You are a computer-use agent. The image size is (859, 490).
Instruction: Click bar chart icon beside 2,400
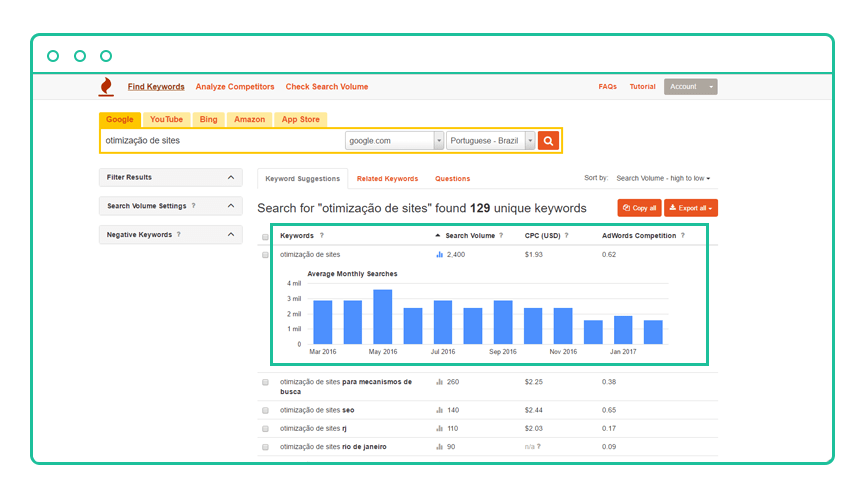[x=439, y=254]
